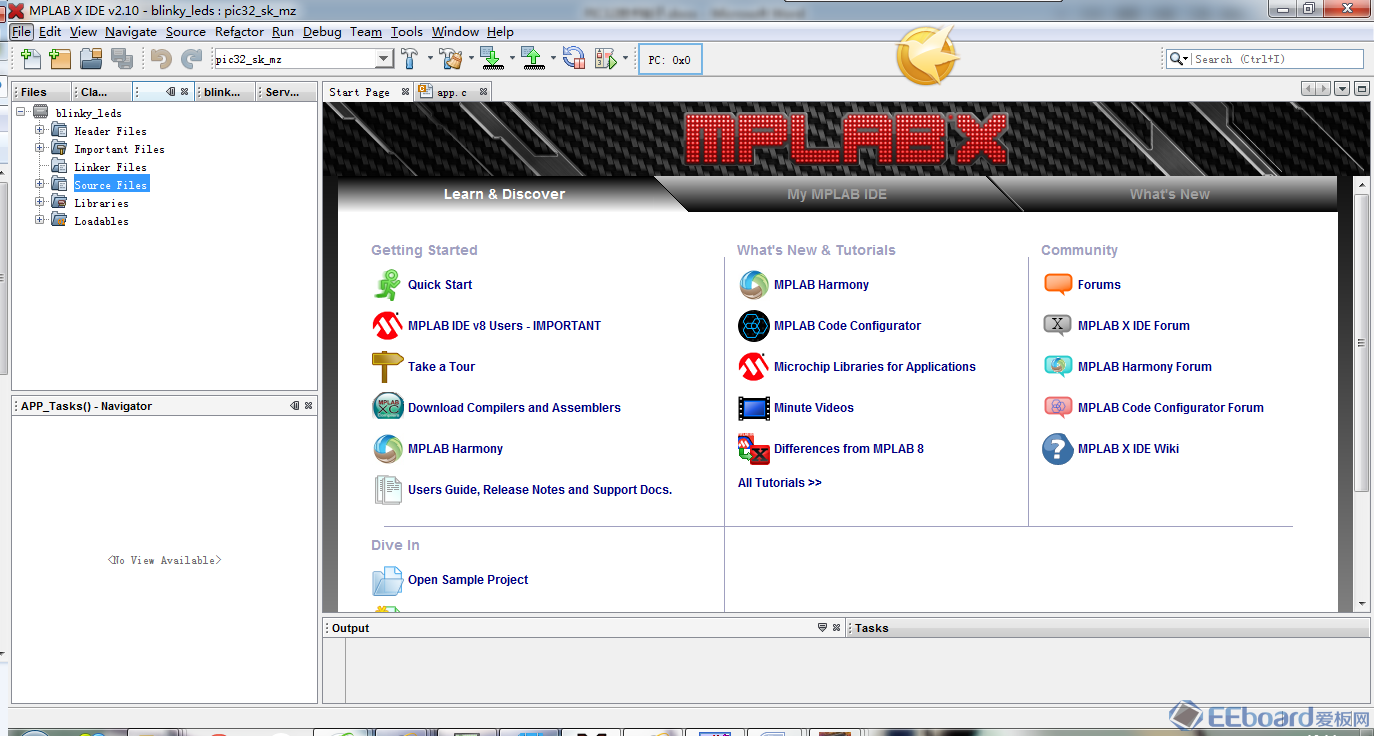
Task: Click the Take a Tour signpost icon
Action: coord(387,367)
